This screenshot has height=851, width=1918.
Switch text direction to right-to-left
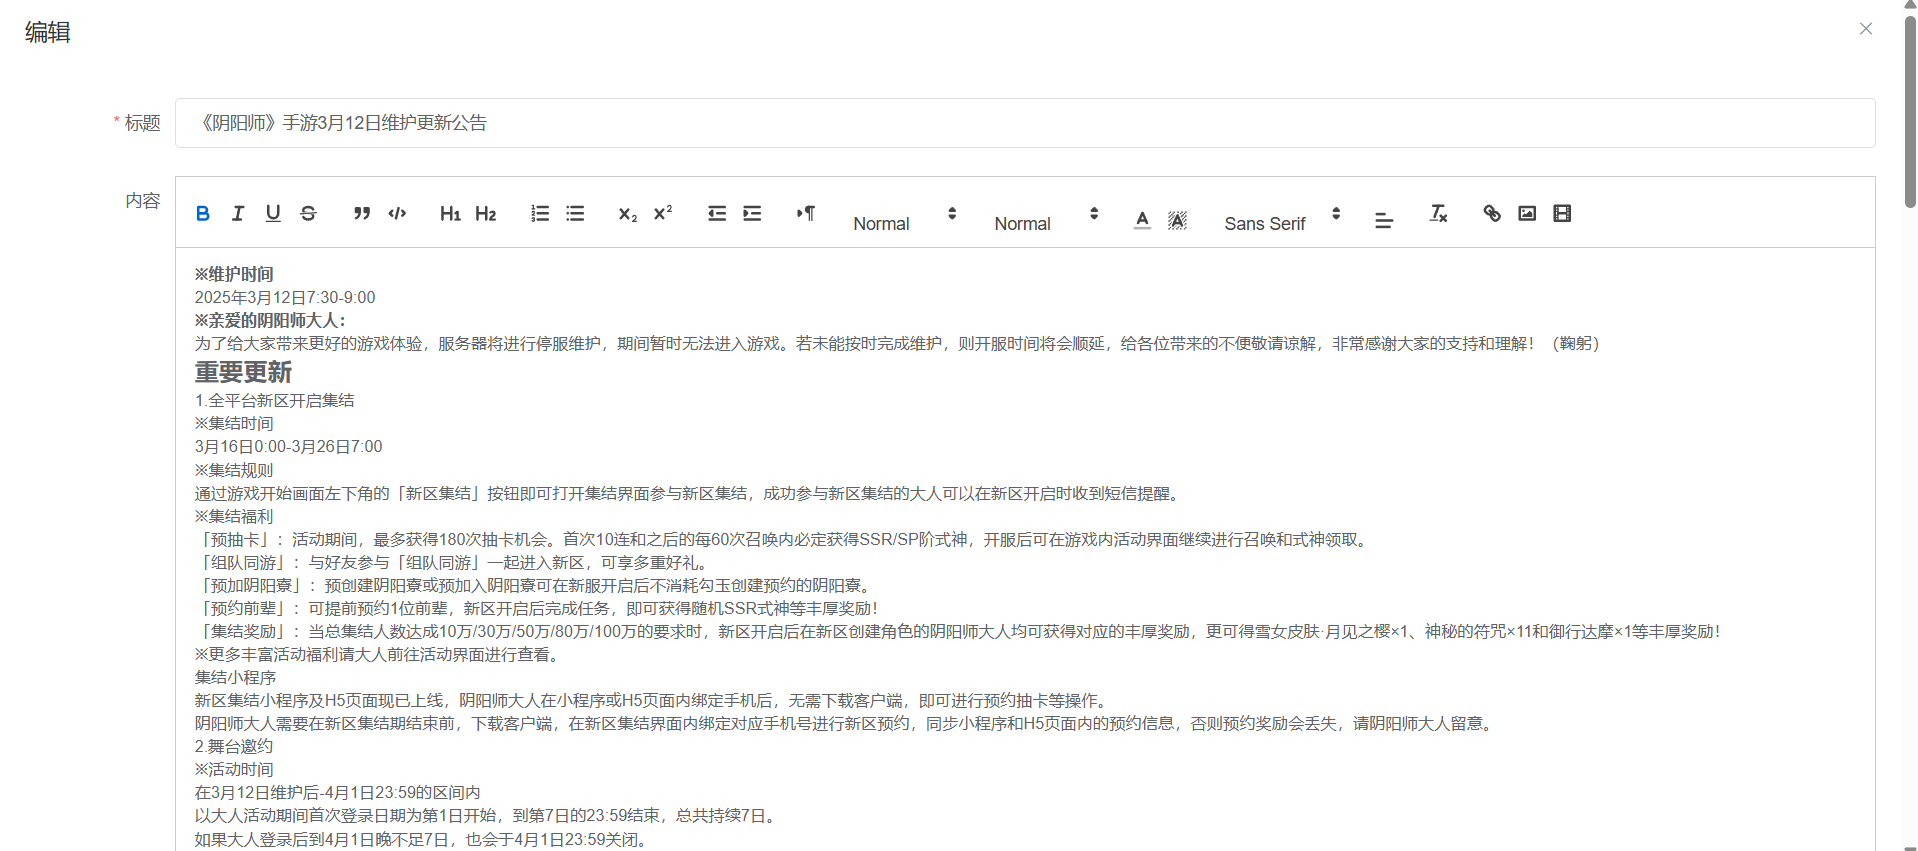coord(806,213)
